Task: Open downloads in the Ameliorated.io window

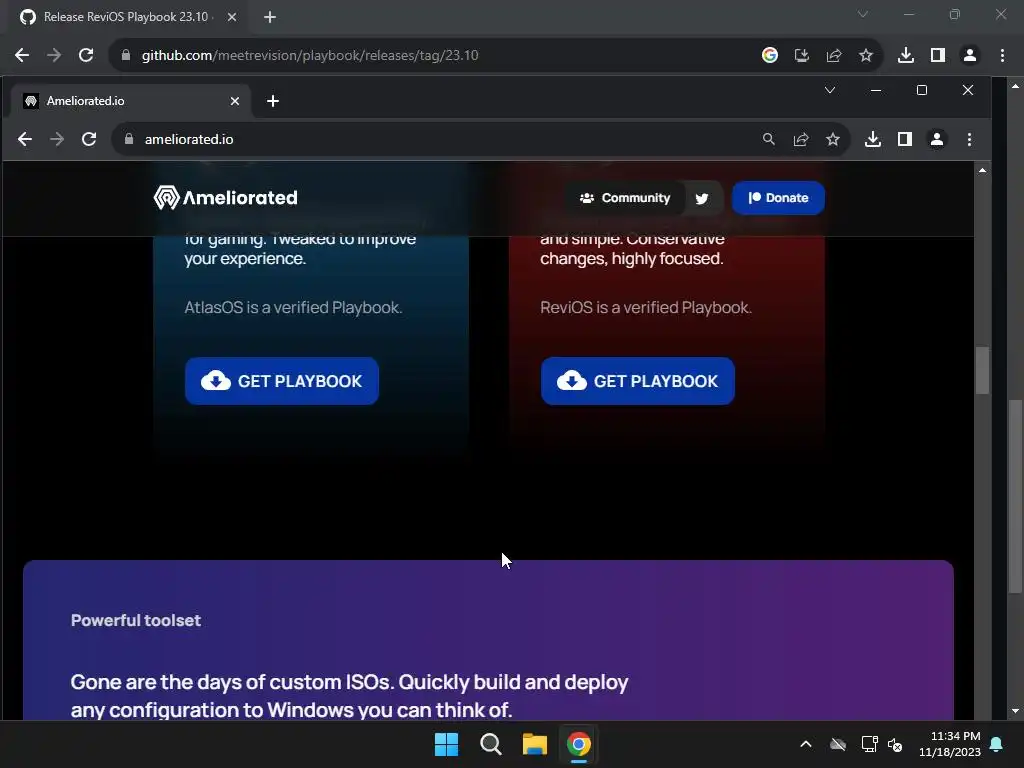Action: [872, 139]
